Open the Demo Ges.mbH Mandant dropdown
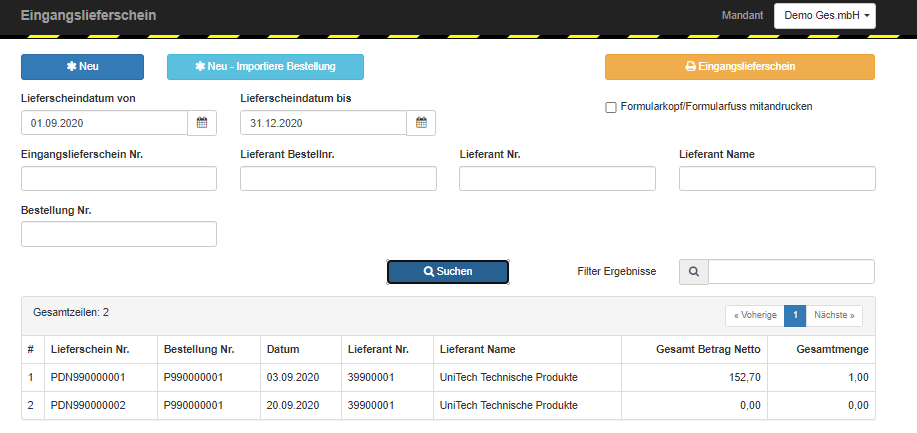917x433 pixels. (x=825, y=16)
